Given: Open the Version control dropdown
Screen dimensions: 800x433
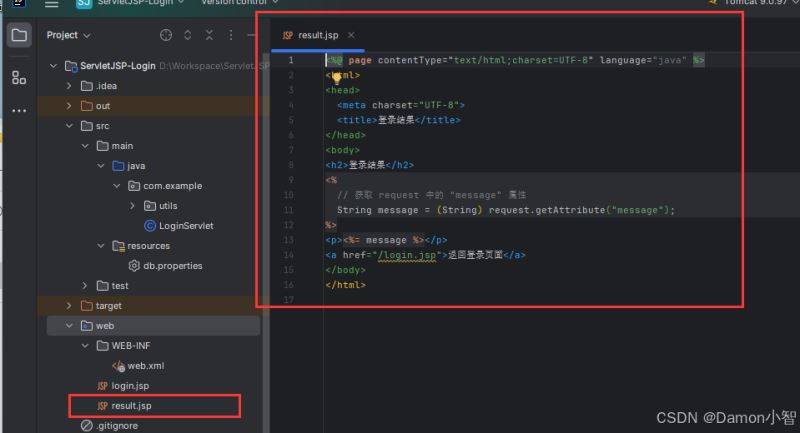Looking at the screenshot, I should point(233,3).
